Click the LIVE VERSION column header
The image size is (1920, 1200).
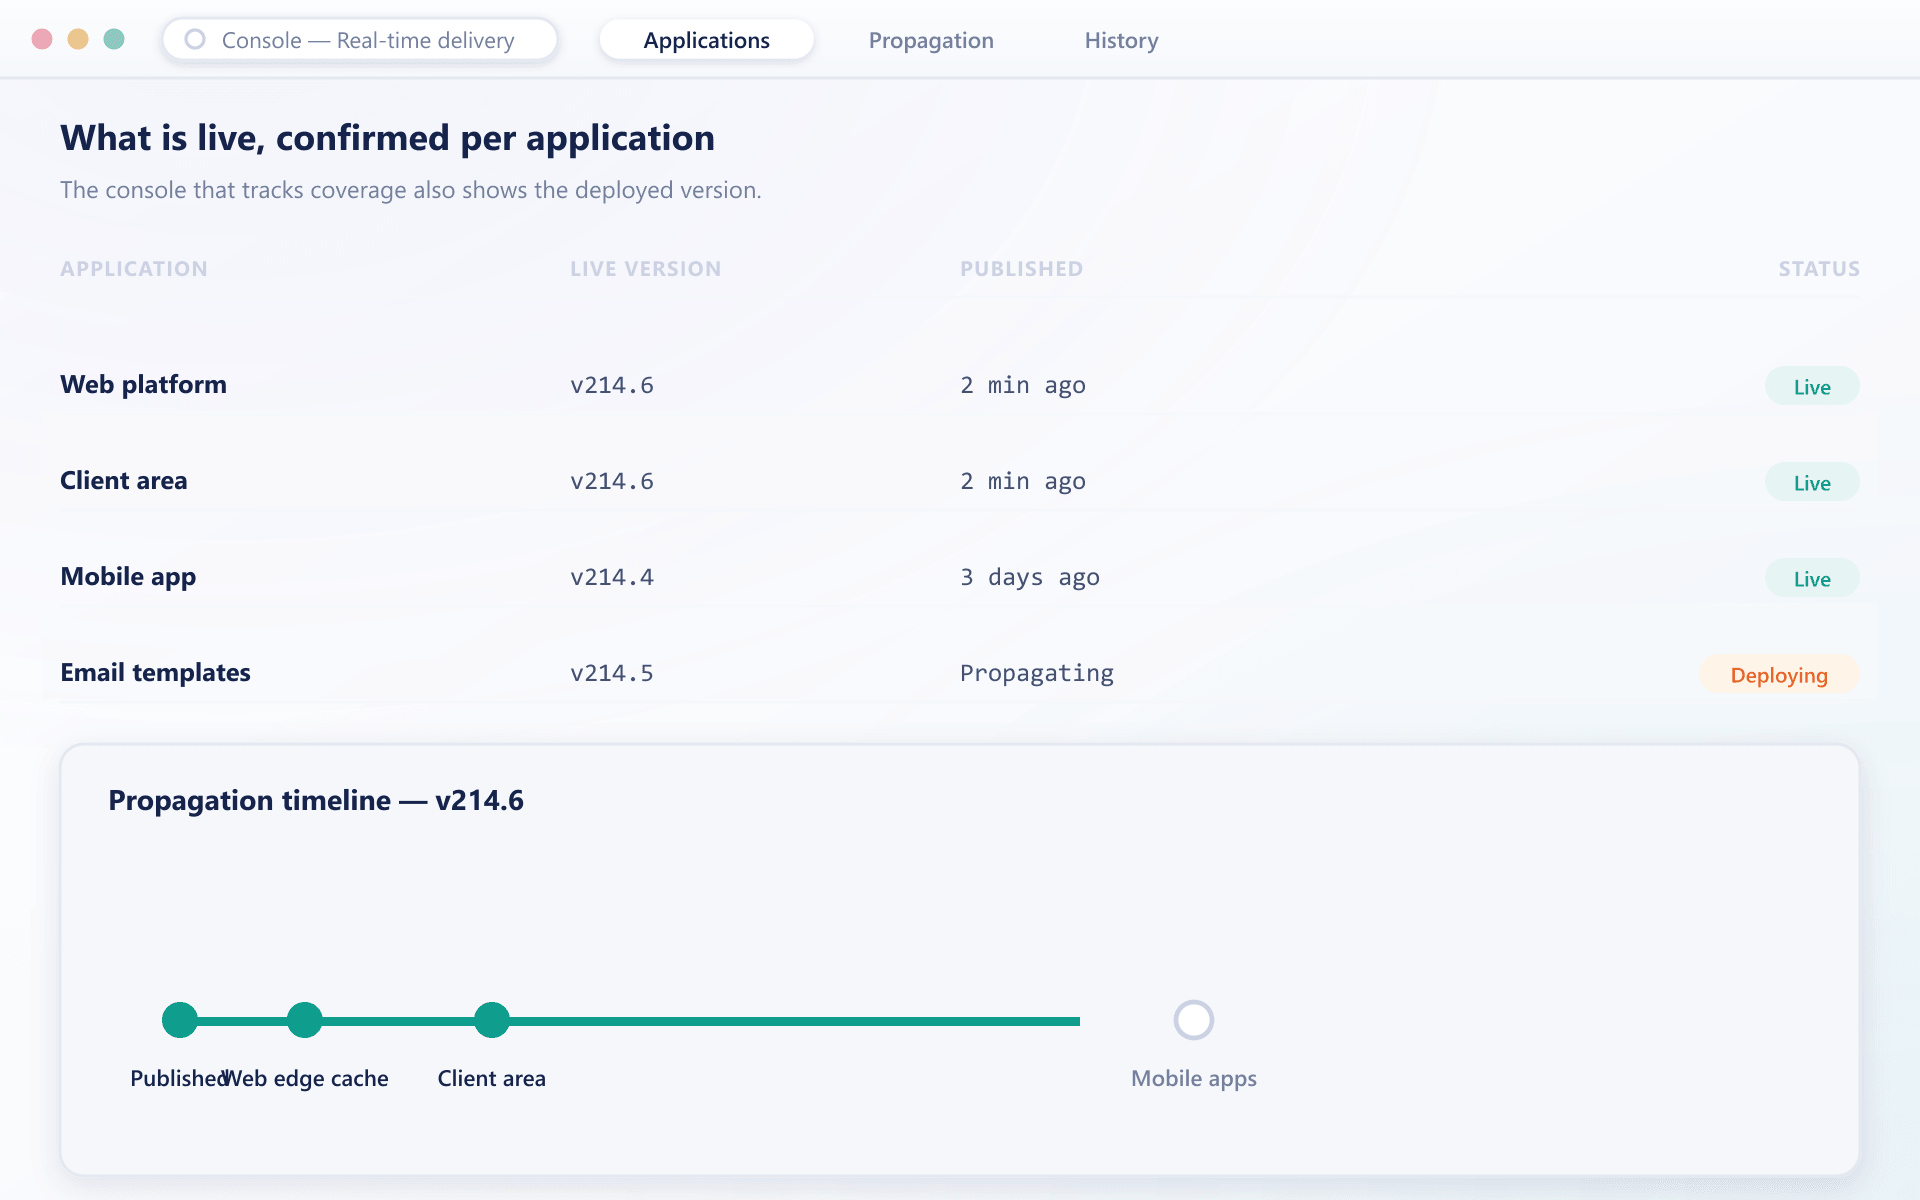coord(646,269)
